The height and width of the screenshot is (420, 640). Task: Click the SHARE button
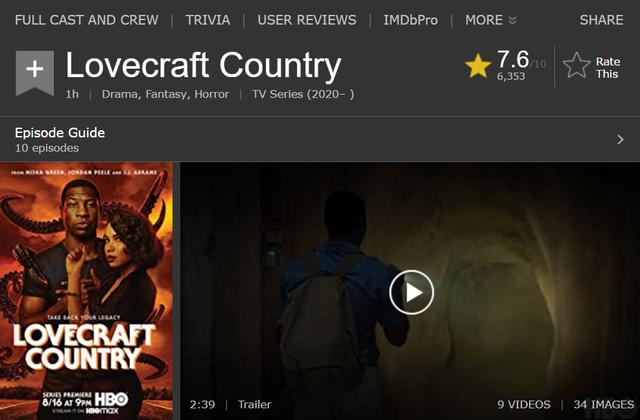(601, 20)
